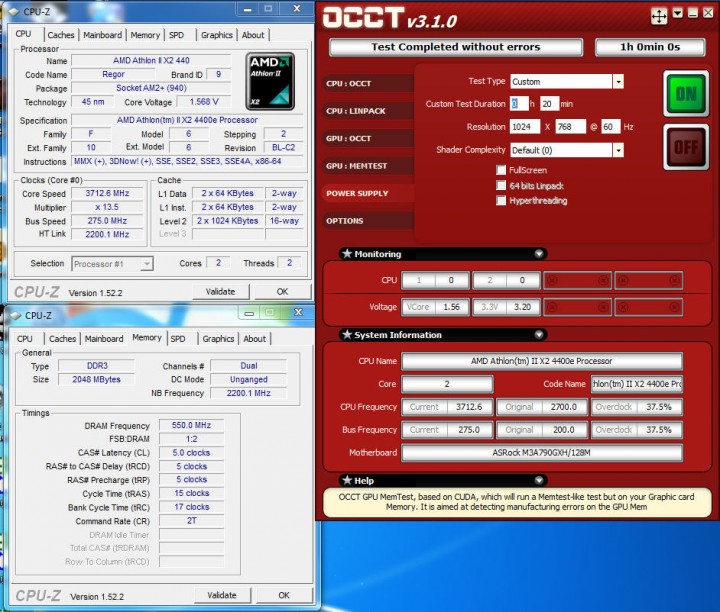Click the Test Completed without errors status bar

(456, 47)
